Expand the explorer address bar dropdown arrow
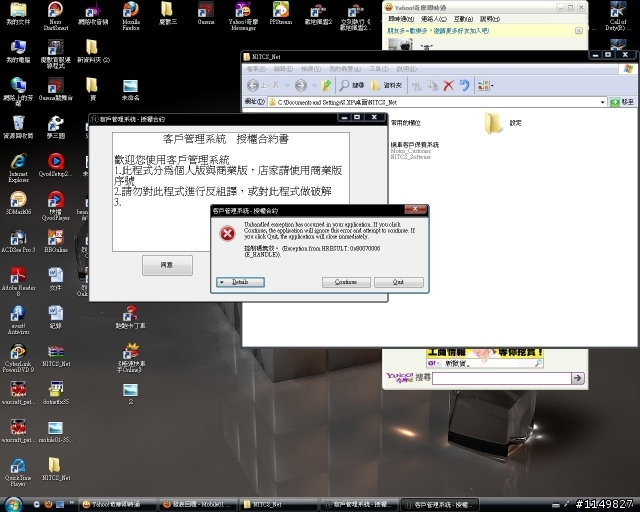The image size is (640, 512). 603,102
